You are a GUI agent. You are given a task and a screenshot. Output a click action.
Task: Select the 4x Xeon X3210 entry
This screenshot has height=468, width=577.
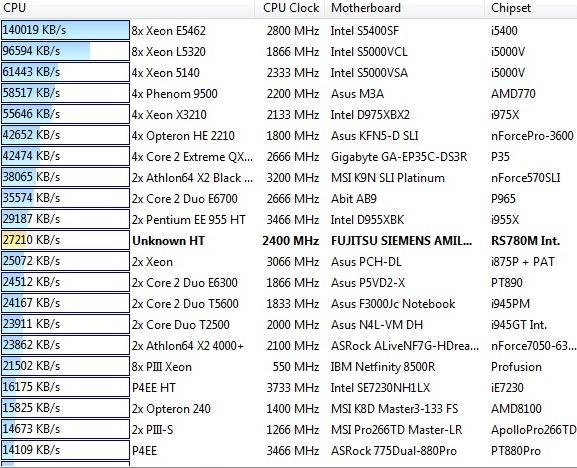[169, 114]
